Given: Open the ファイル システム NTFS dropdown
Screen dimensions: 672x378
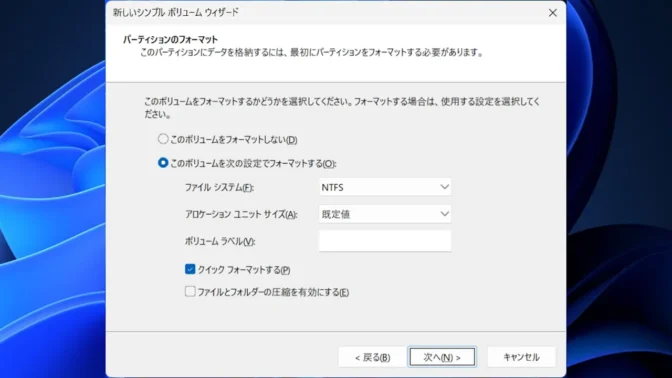Looking at the screenshot, I should point(385,187).
